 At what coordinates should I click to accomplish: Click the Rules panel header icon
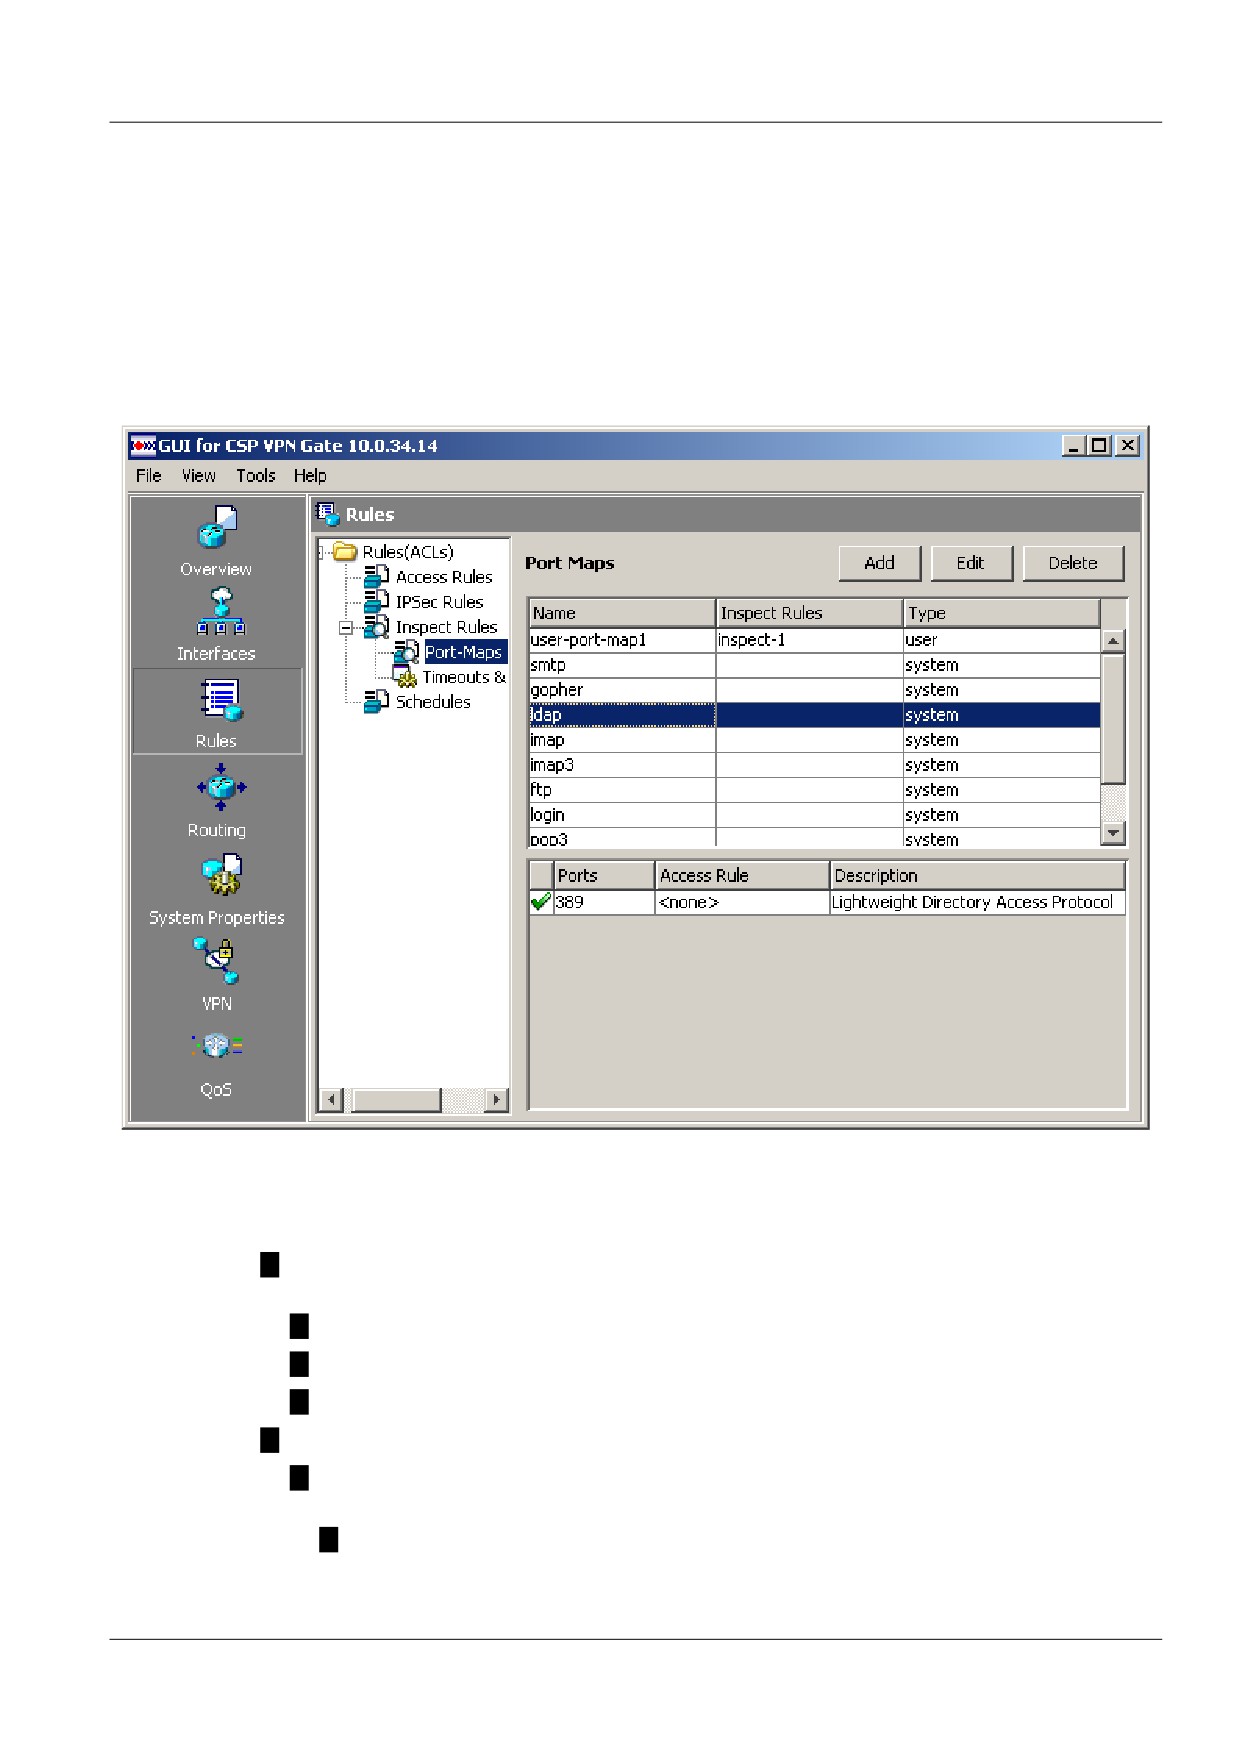pyautogui.click(x=328, y=514)
